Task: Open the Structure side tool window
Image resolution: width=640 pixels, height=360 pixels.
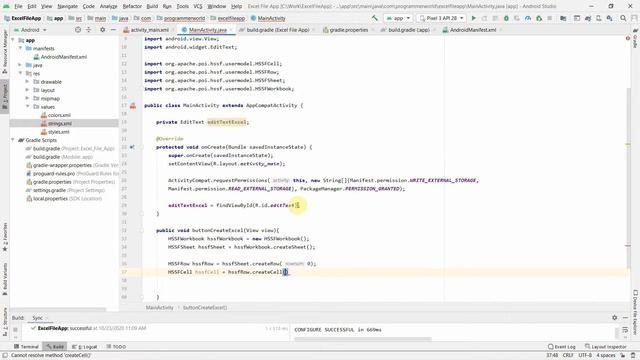Action: [x=5, y=322]
